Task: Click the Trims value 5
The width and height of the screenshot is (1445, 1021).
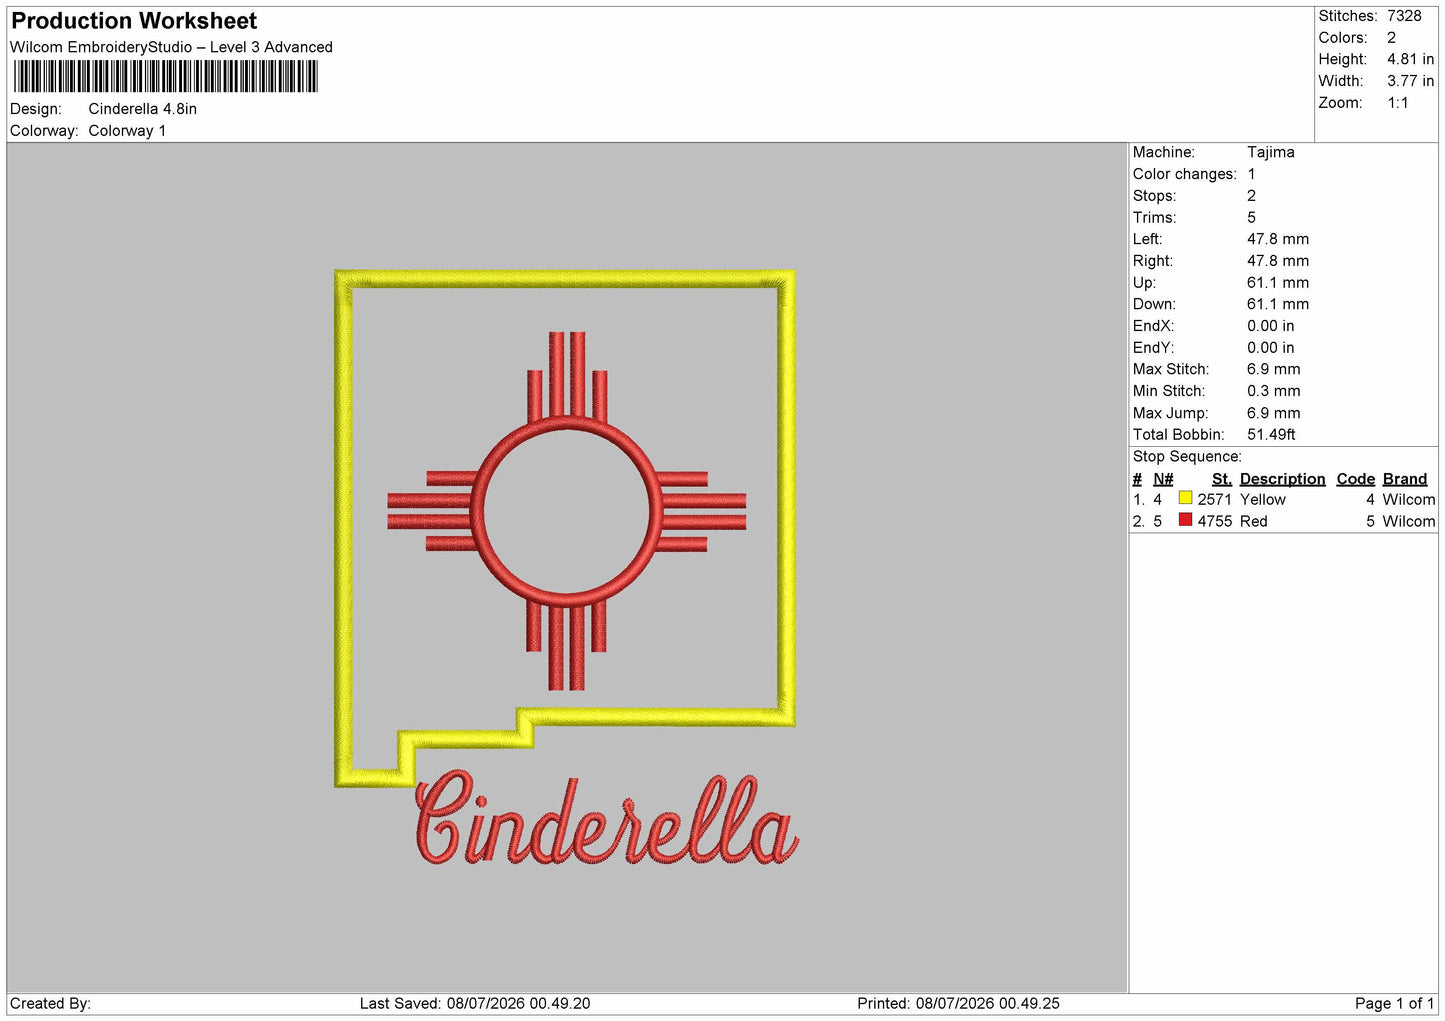Action: pos(1251,218)
